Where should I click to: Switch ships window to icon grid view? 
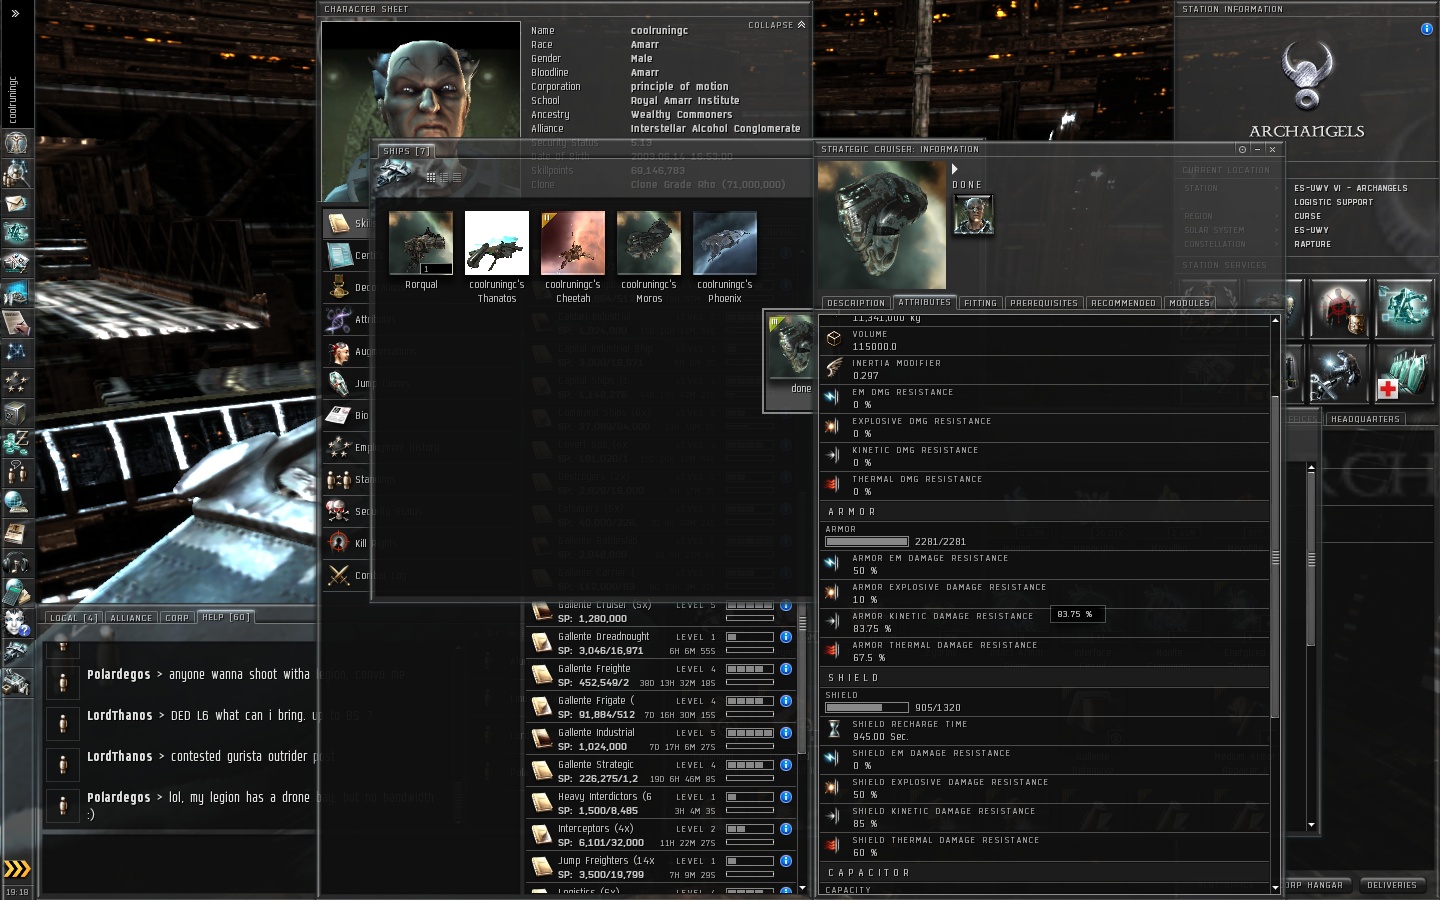[431, 177]
